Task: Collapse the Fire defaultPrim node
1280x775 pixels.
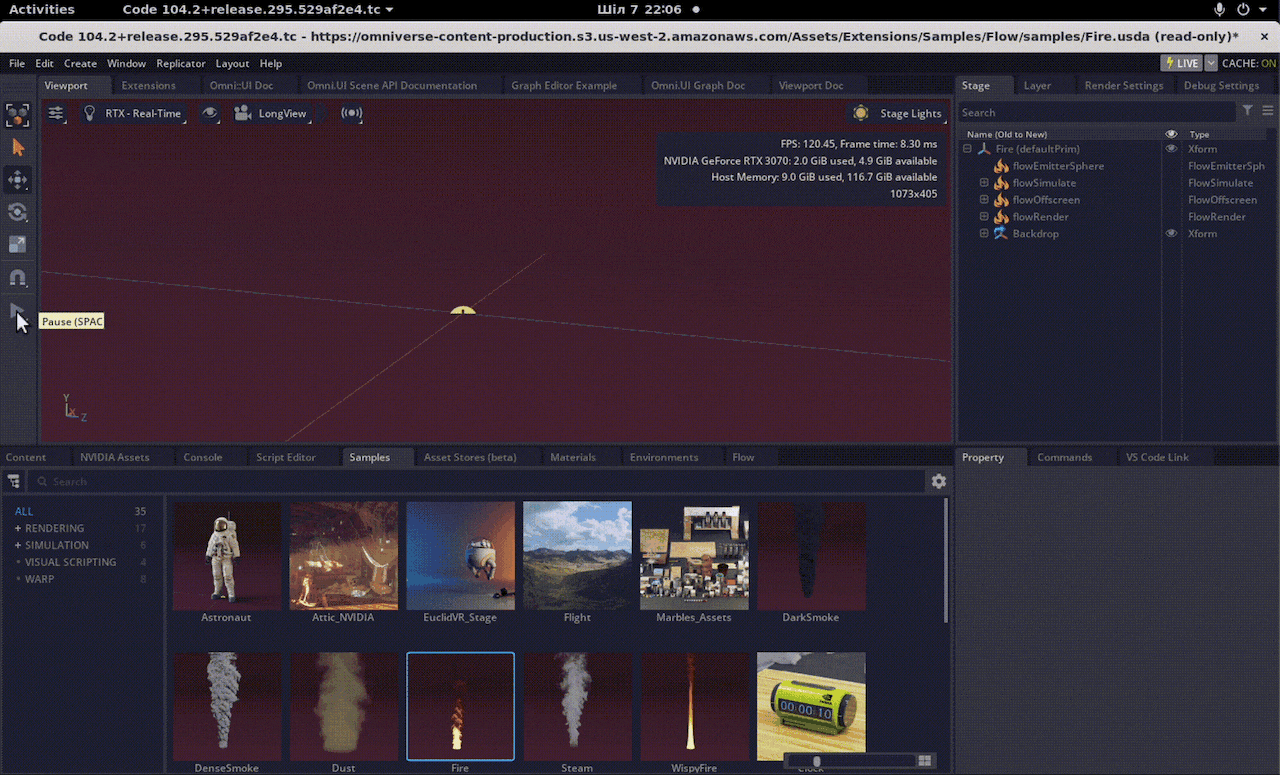Action: click(x=967, y=149)
